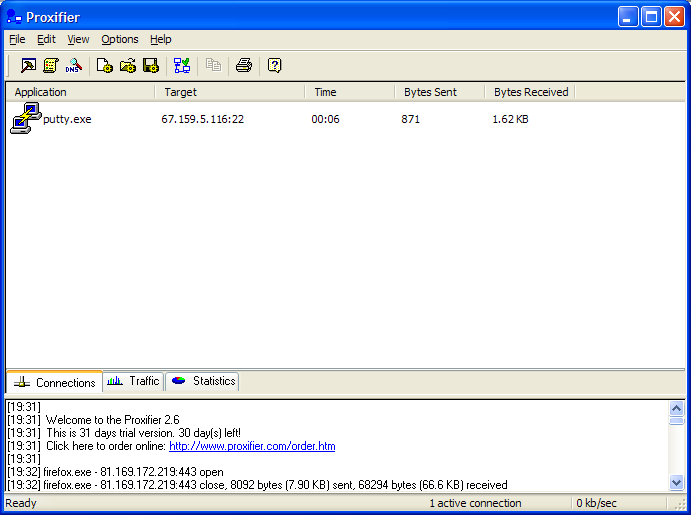Click the New Profile toolbar icon
691x515 pixels.
[x=104, y=66]
